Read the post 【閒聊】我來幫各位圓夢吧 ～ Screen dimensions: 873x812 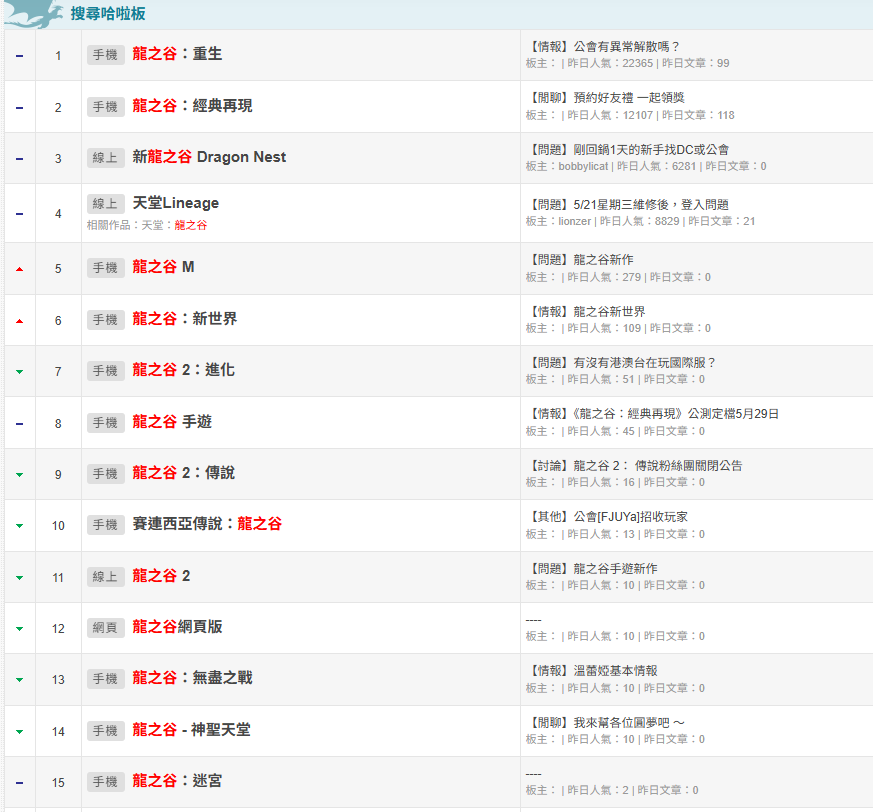pyautogui.click(x=606, y=722)
